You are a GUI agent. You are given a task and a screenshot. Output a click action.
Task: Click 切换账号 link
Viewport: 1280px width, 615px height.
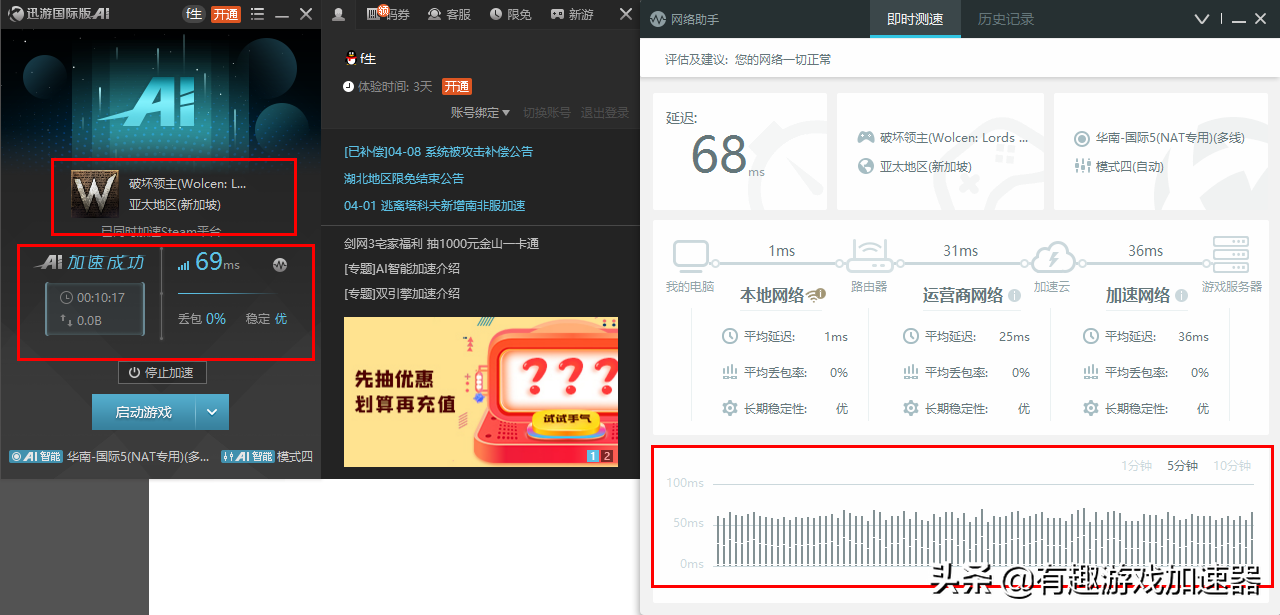tap(547, 113)
